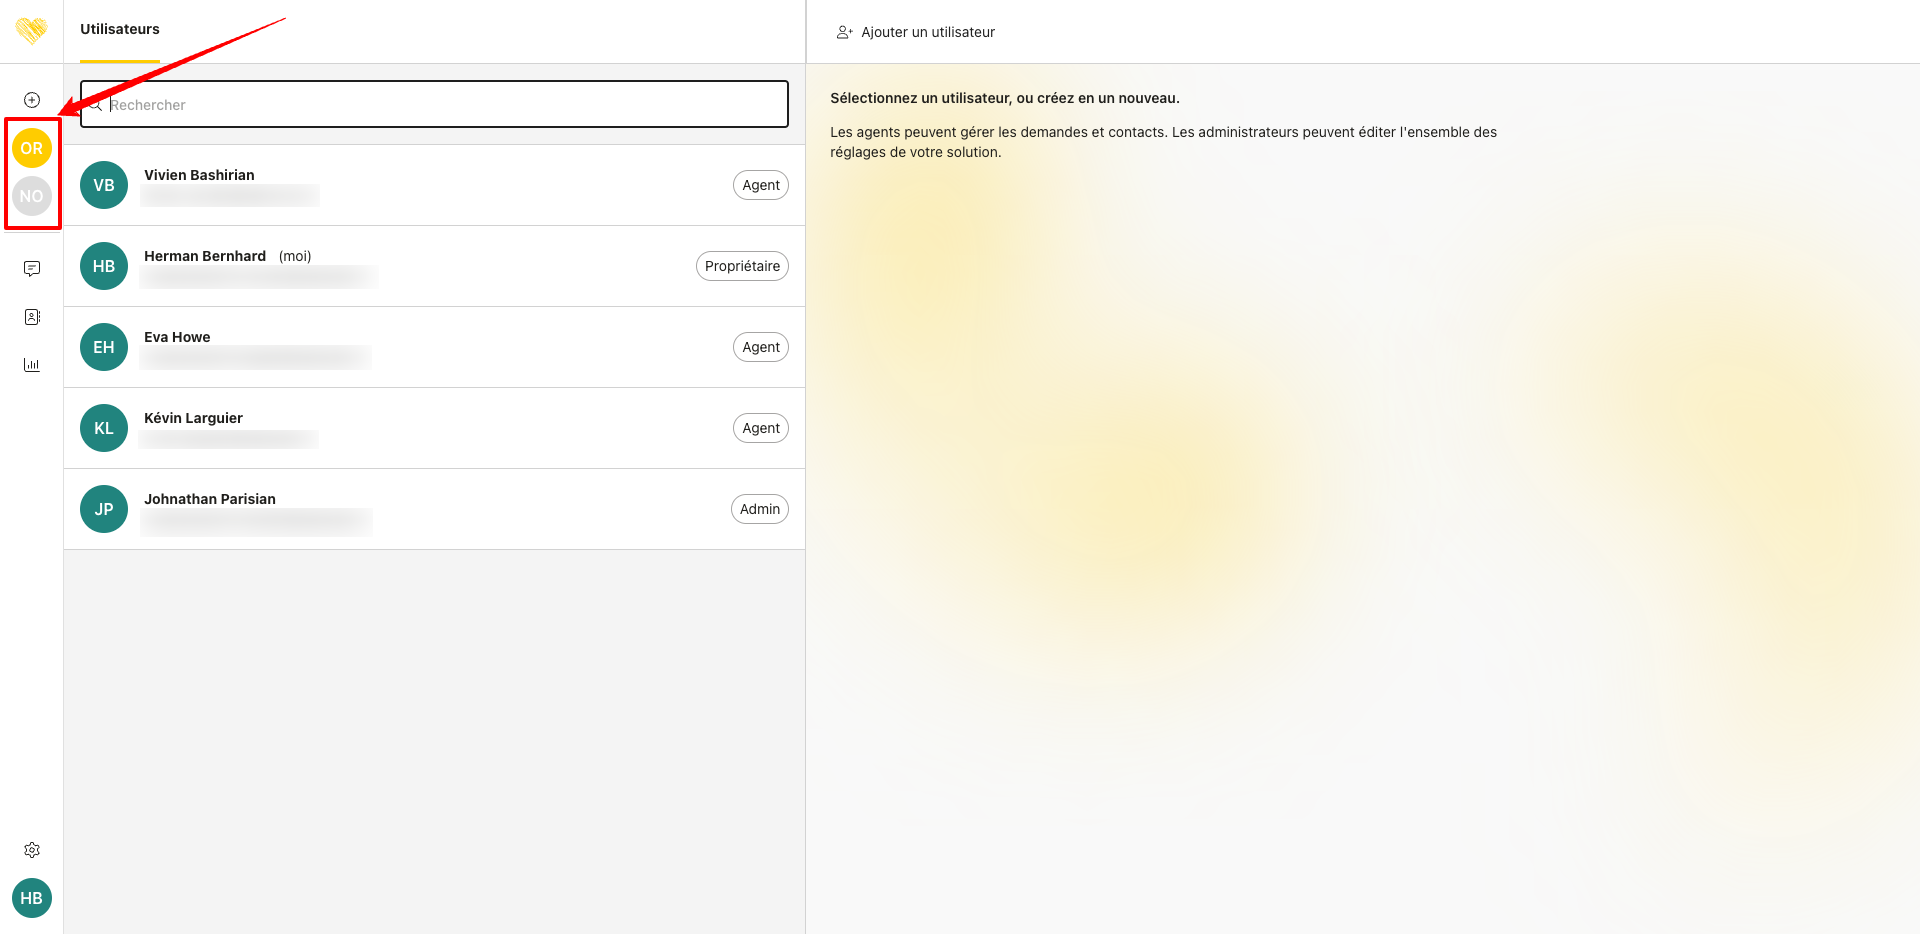The height and width of the screenshot is (934, 1920).
Task: Click the Admin role badge
Action: 759,509
